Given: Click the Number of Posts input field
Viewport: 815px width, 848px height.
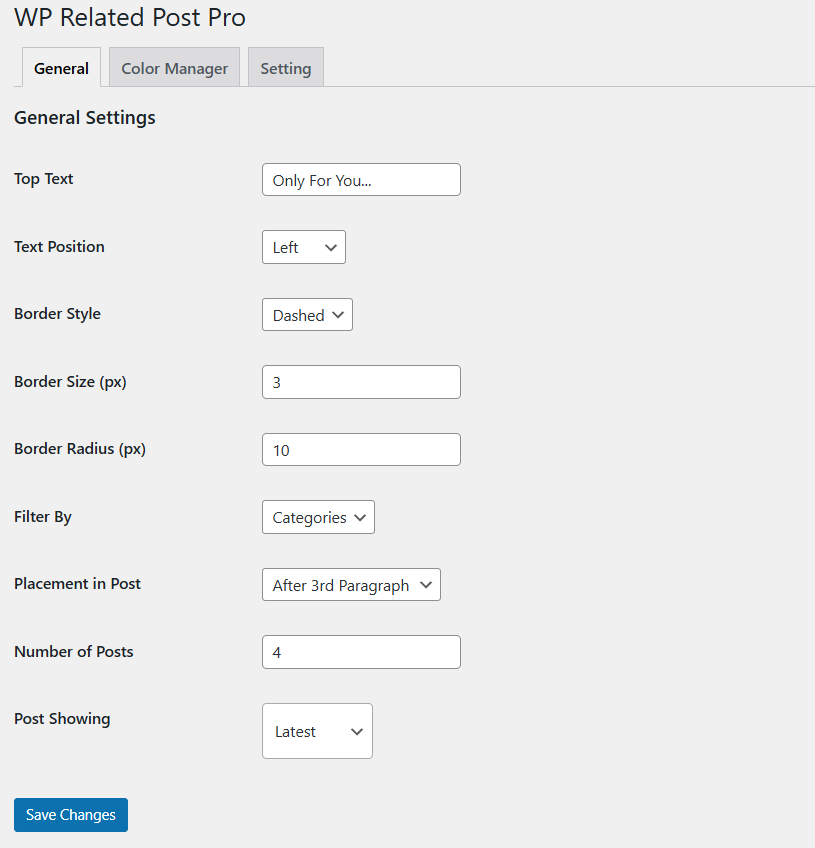Looking at the screenshot, I should tap(360, 652).
